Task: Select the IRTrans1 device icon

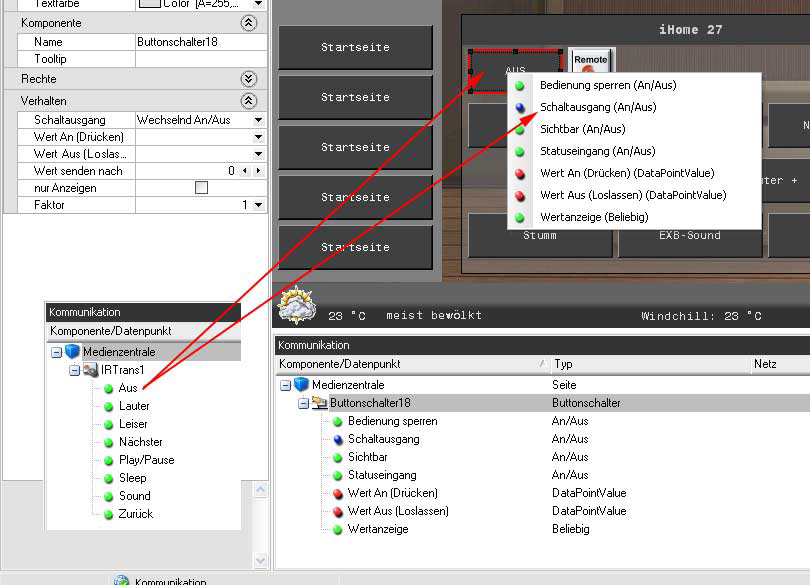Action: [x=91, y=370]
